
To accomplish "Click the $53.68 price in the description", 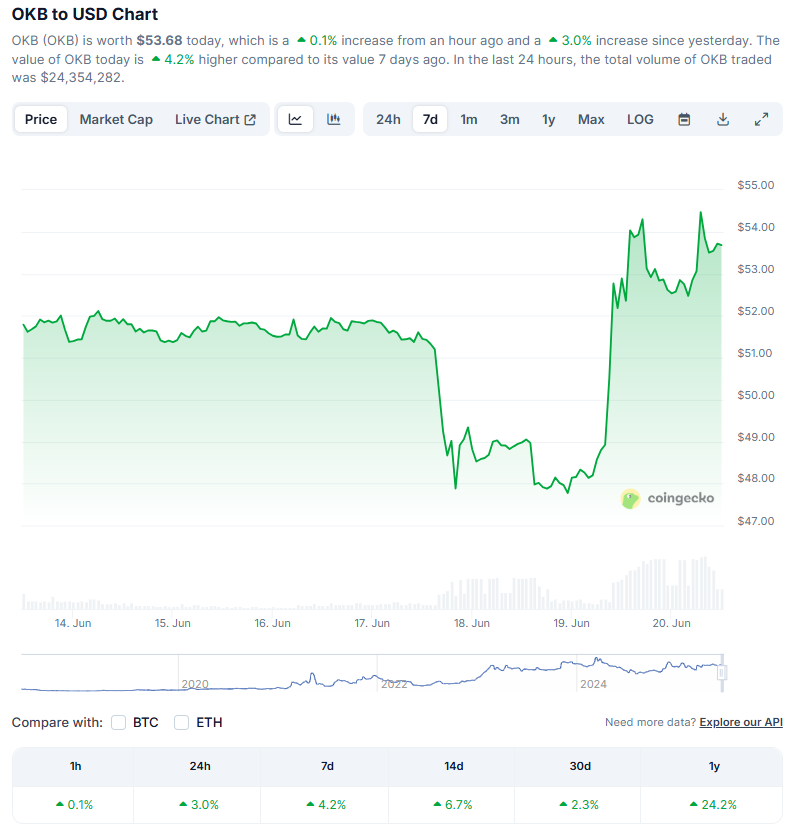I will [x=159, y=41].
